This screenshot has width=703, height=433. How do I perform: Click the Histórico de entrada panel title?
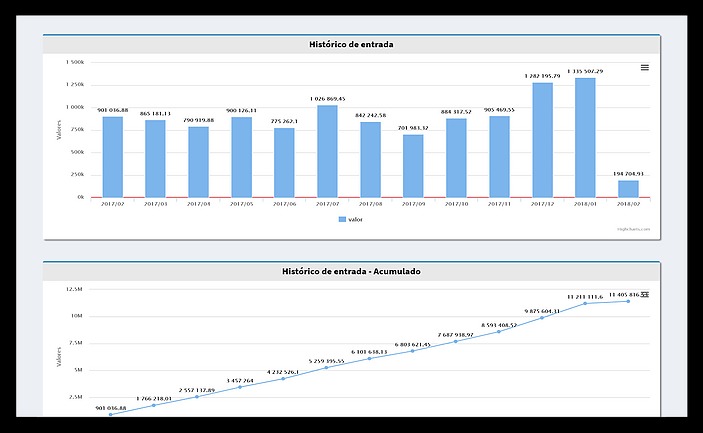351,44
